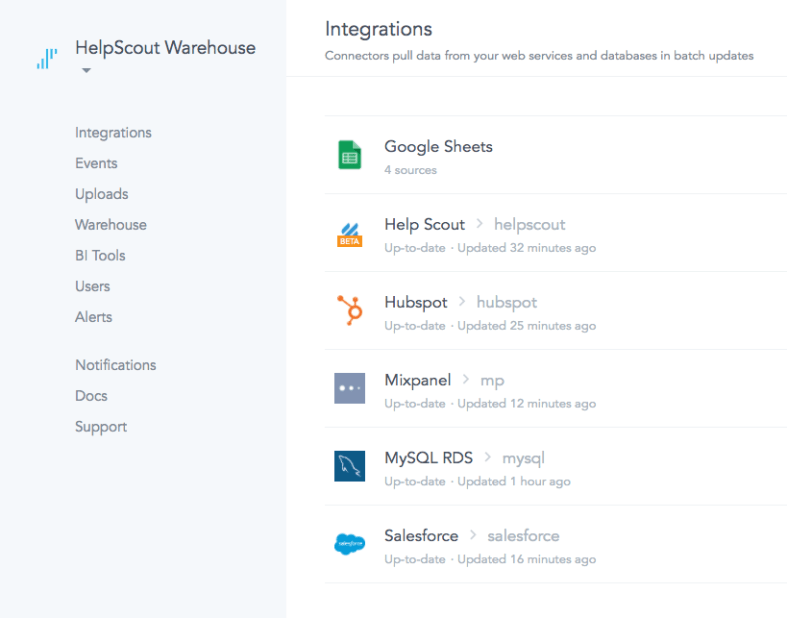Click 'Updated 32 minutes ago' status

(527, 248)
